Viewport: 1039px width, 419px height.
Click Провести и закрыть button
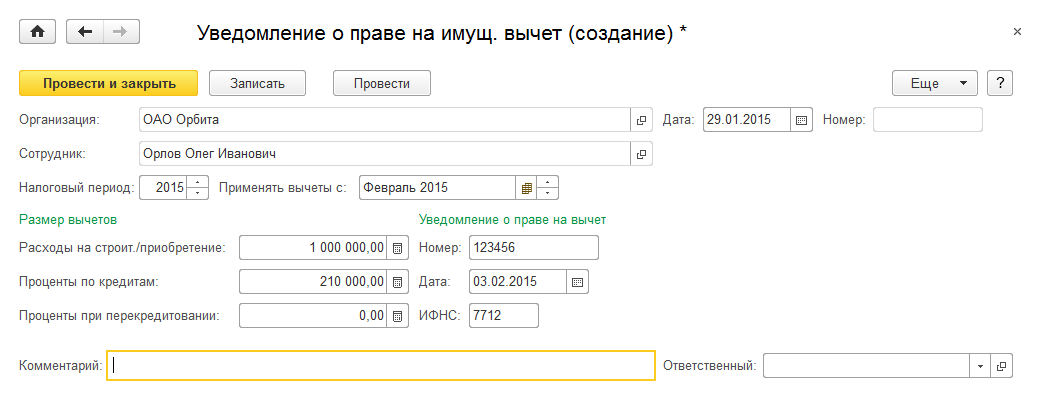109,83
